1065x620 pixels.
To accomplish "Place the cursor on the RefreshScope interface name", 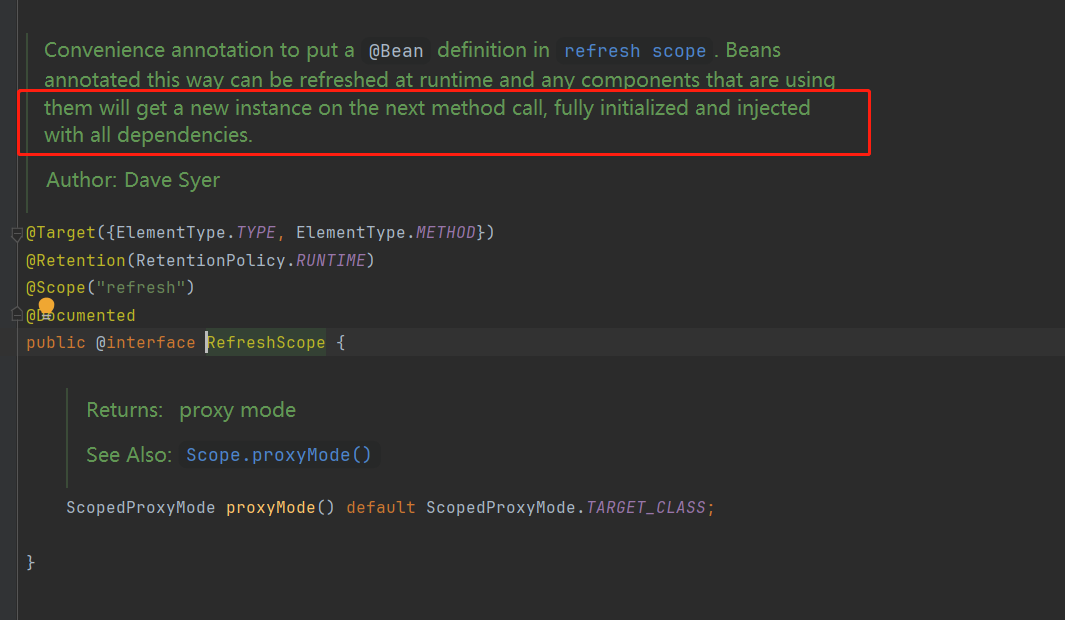I will coord(266,343).
